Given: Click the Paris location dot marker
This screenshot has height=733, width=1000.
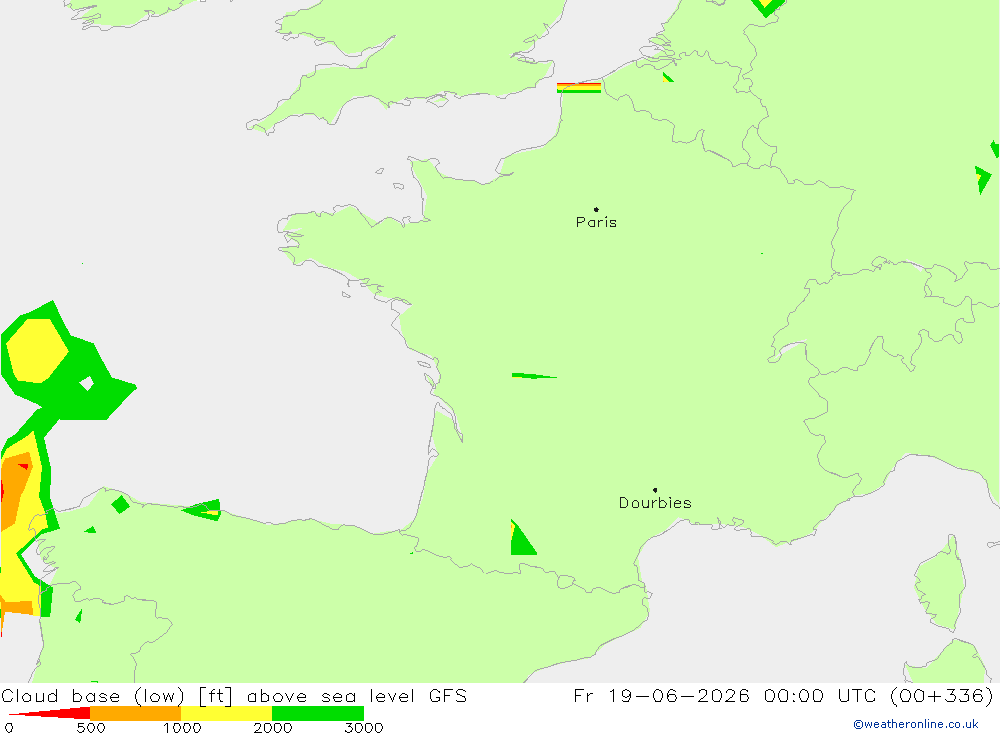Looking at the screenshot, I should pos(596,209).
